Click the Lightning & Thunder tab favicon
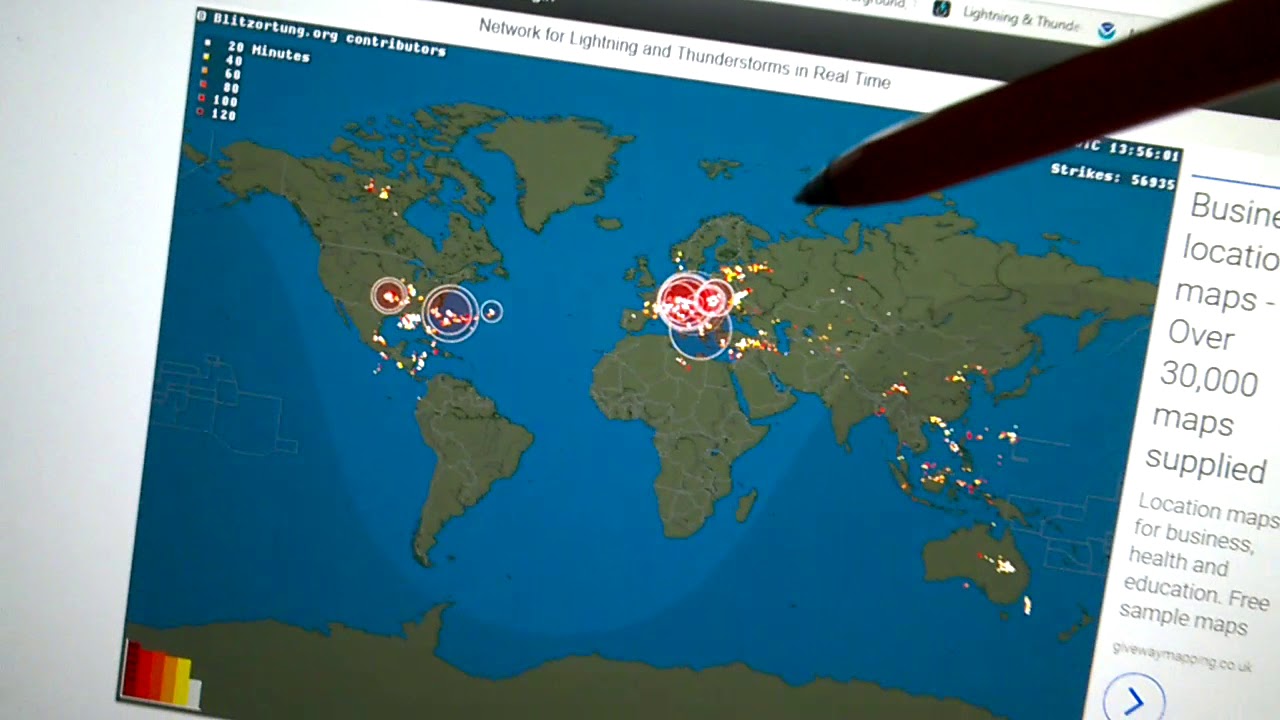This screenshot has width=1280, height=720. pos(941,8)
